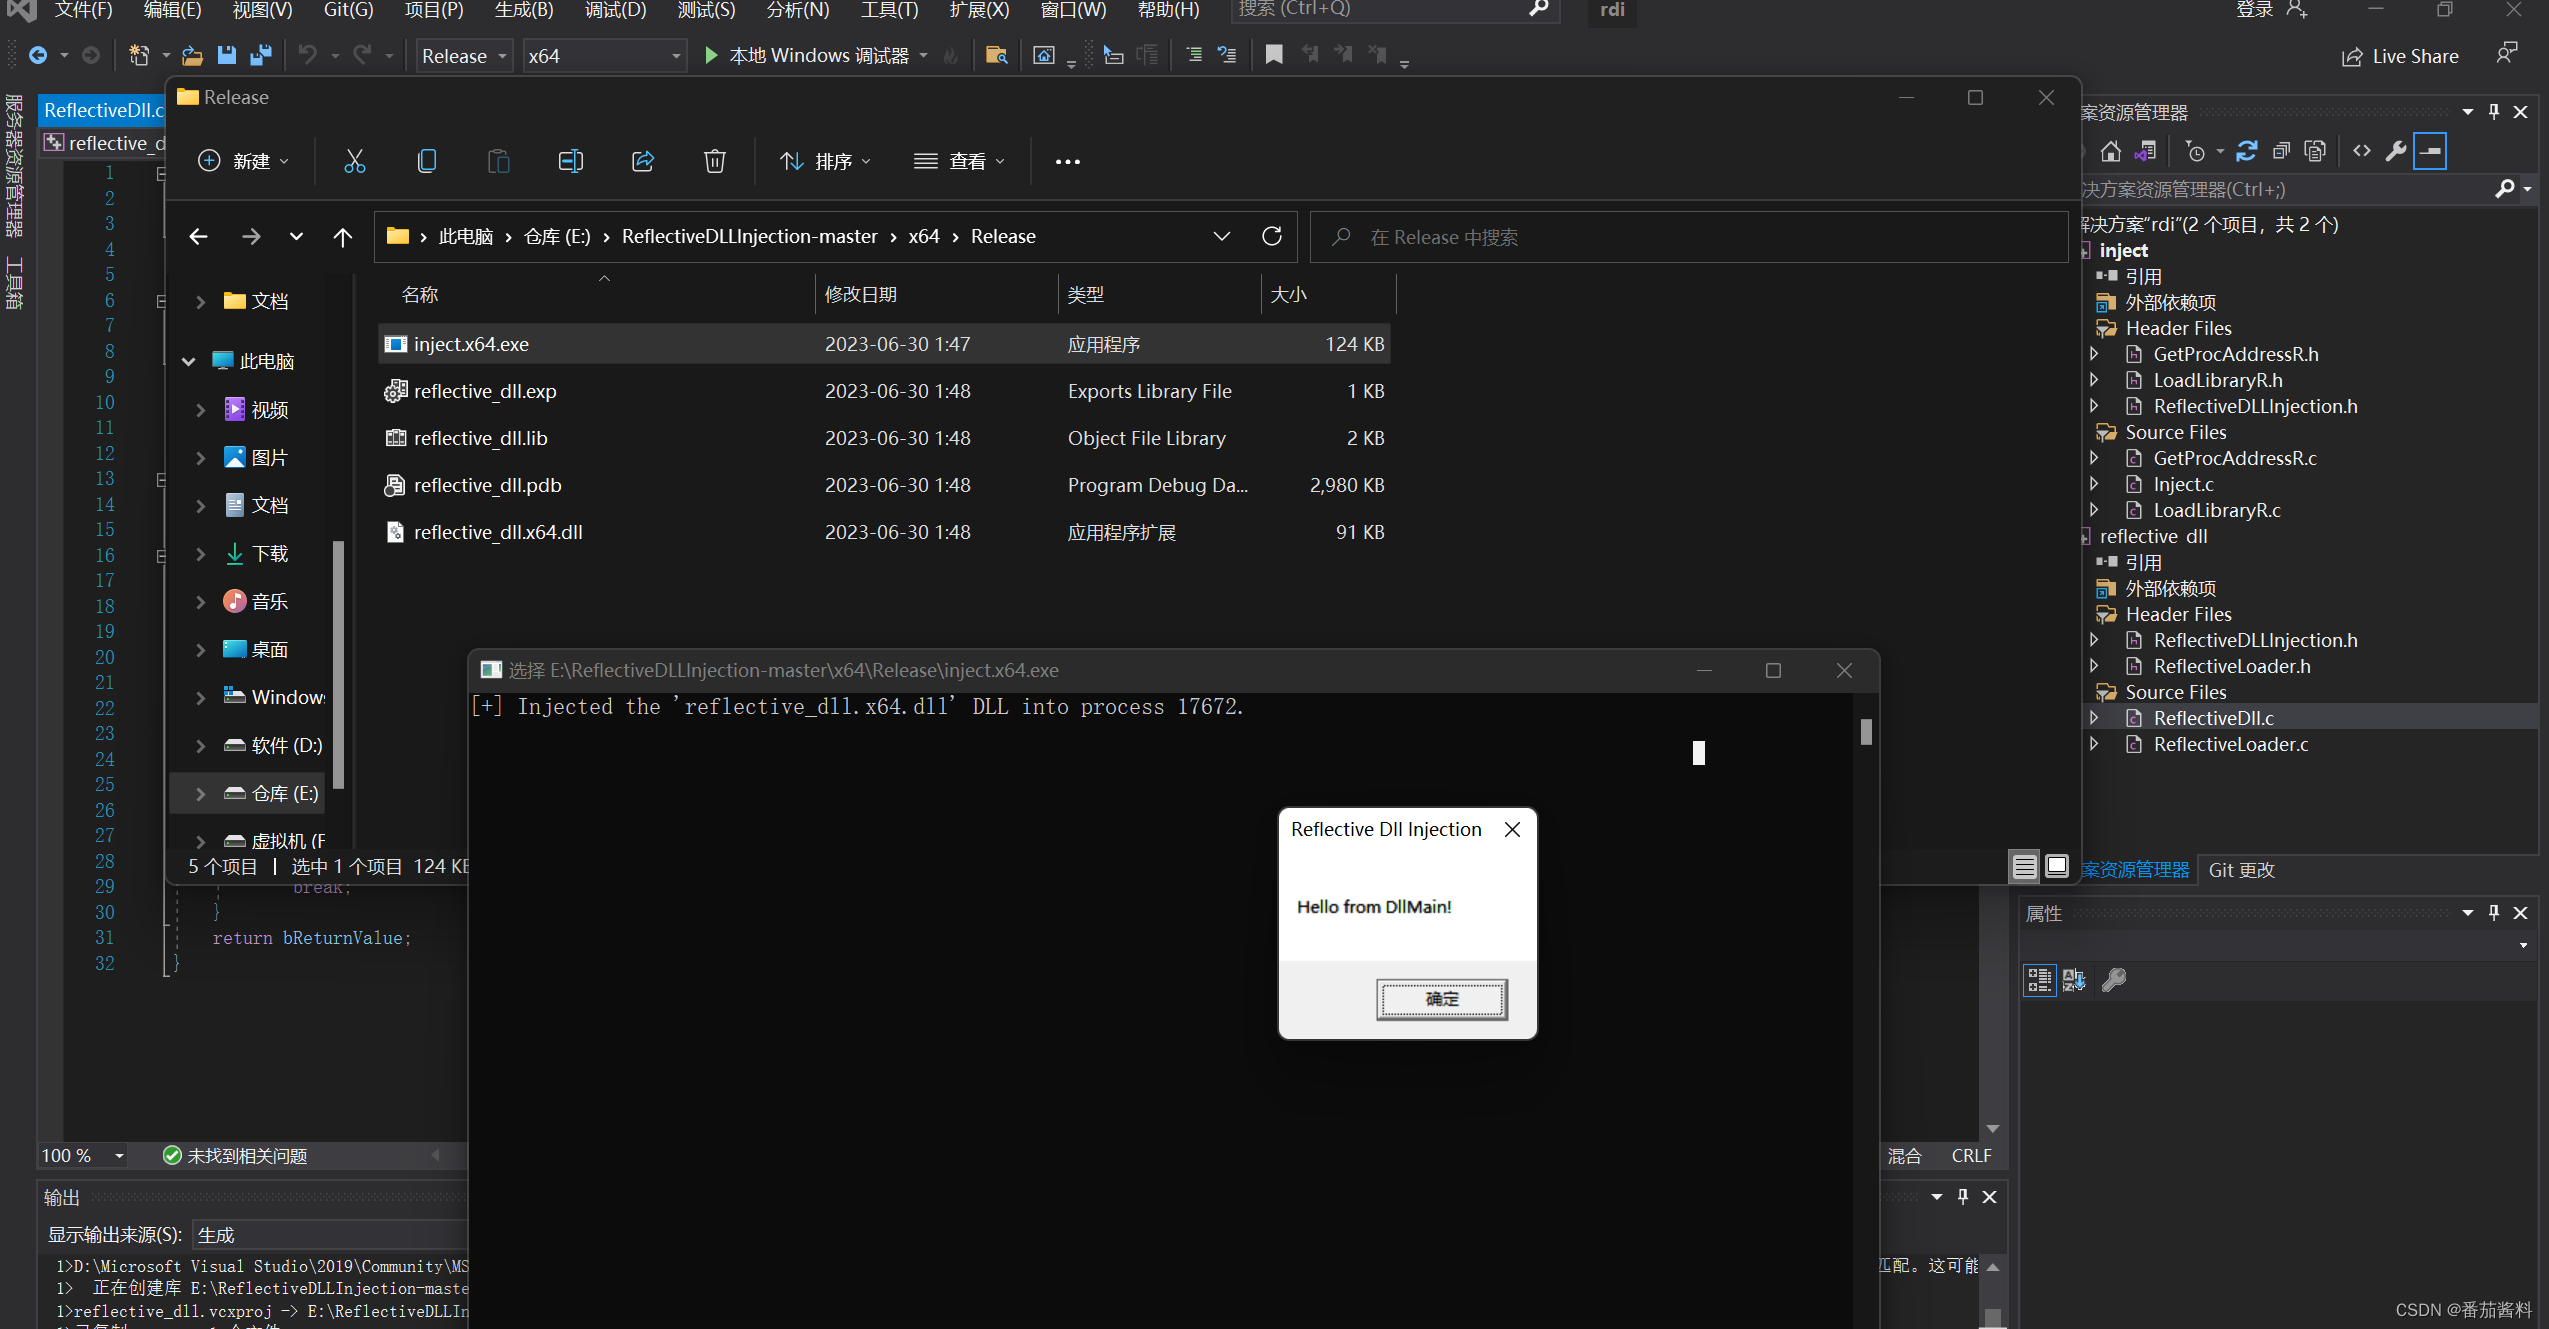This screenshot has height=1329, width=2549.
Task: Refresh the Release folder view
Action: (x=1272, y=237)
